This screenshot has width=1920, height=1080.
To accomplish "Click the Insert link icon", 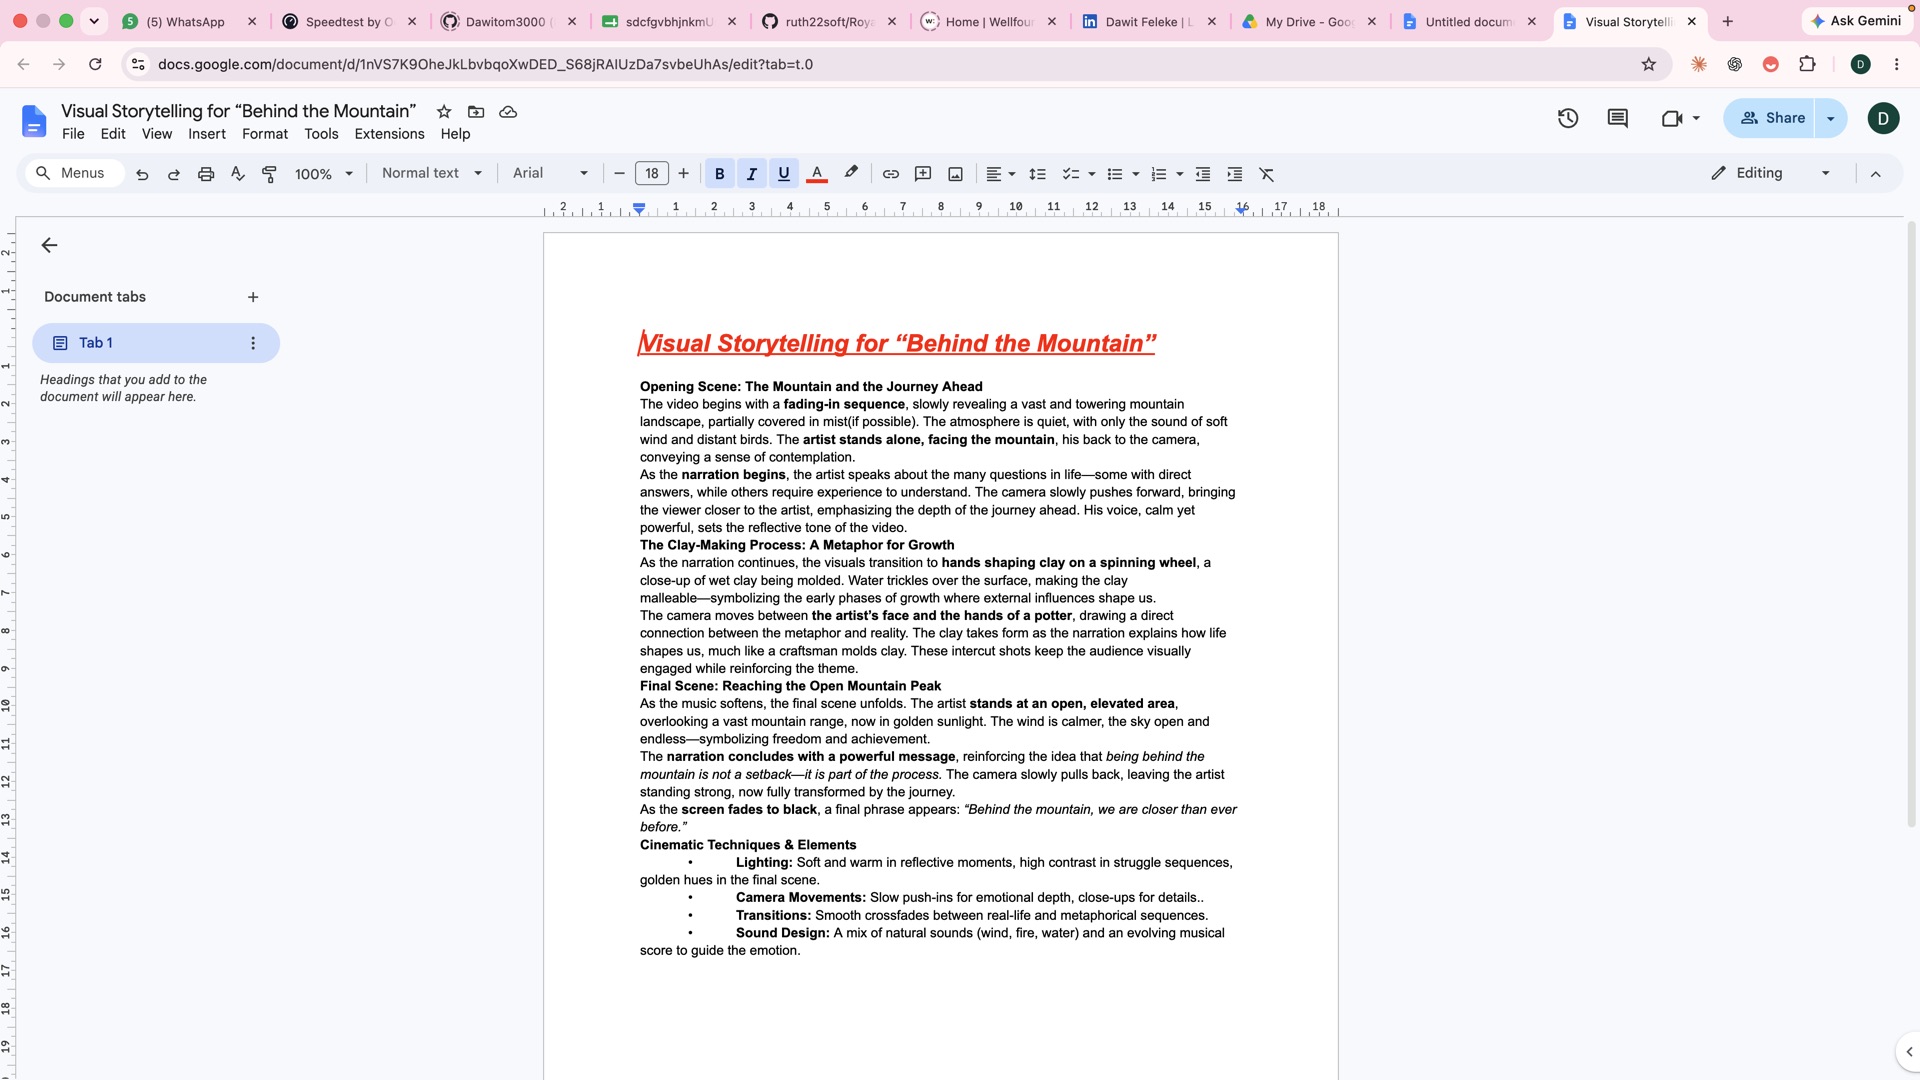I will (891, 174).
